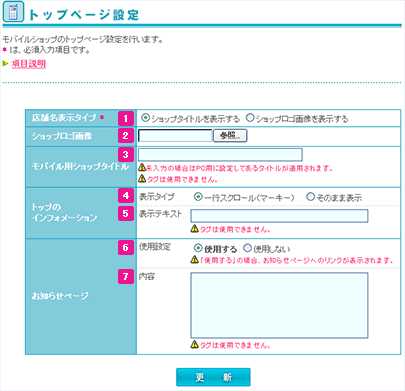
Task: Click the ショップロゴ画像 row label
Action: (62, 136)
